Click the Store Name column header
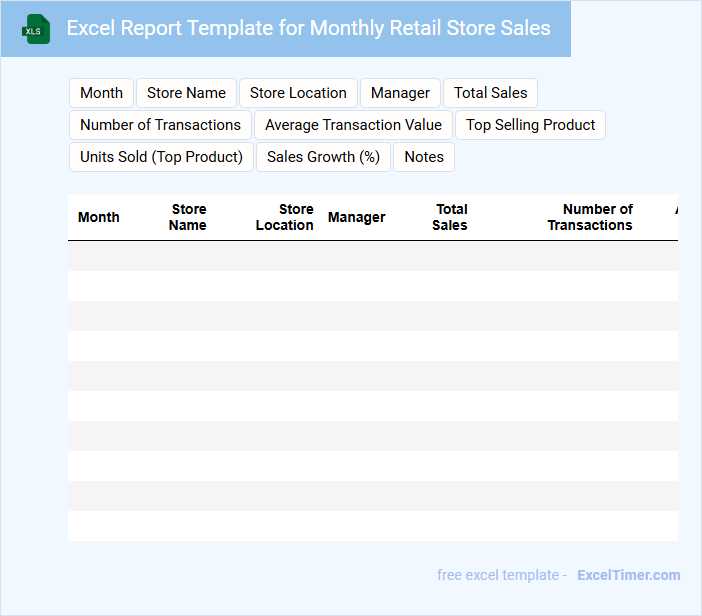The image size is (702, 616). tap(188, 217)
